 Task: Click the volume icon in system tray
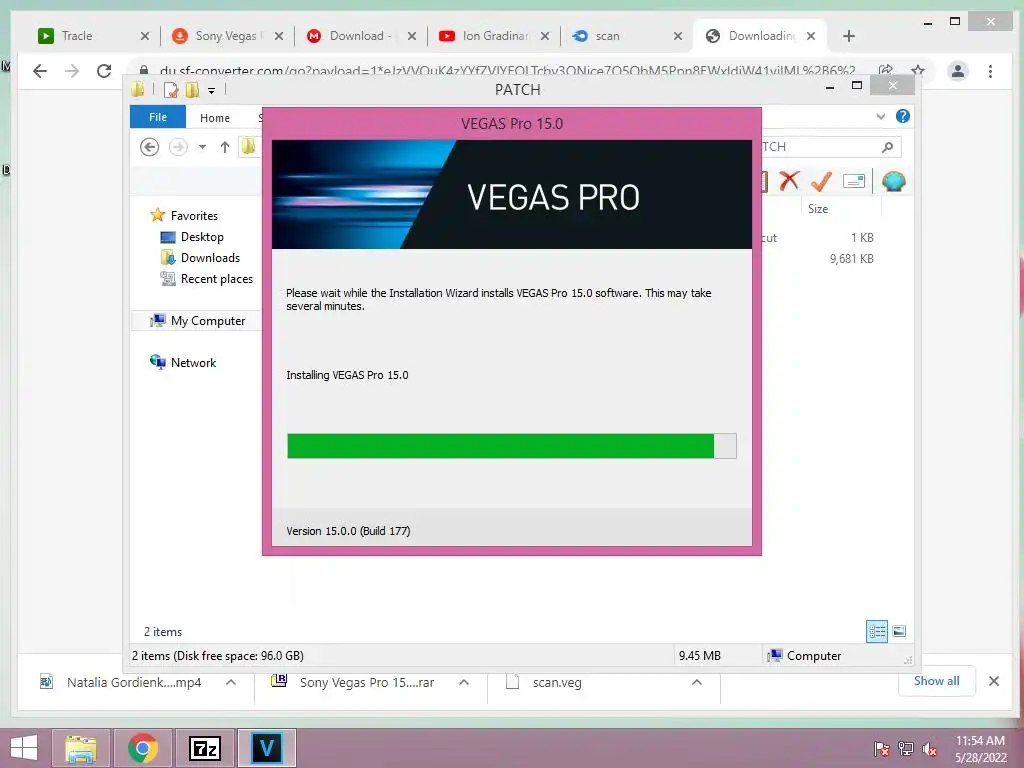930,749
